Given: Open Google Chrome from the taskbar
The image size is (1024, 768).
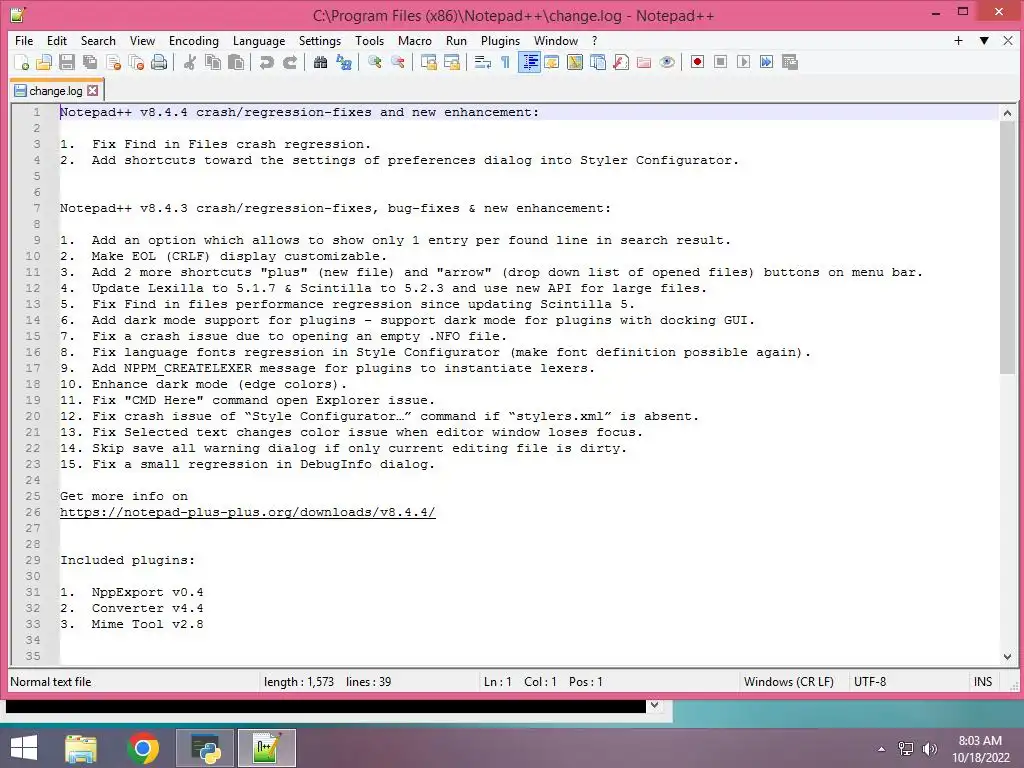Looking at the screenshot, I should click(143, 748).
